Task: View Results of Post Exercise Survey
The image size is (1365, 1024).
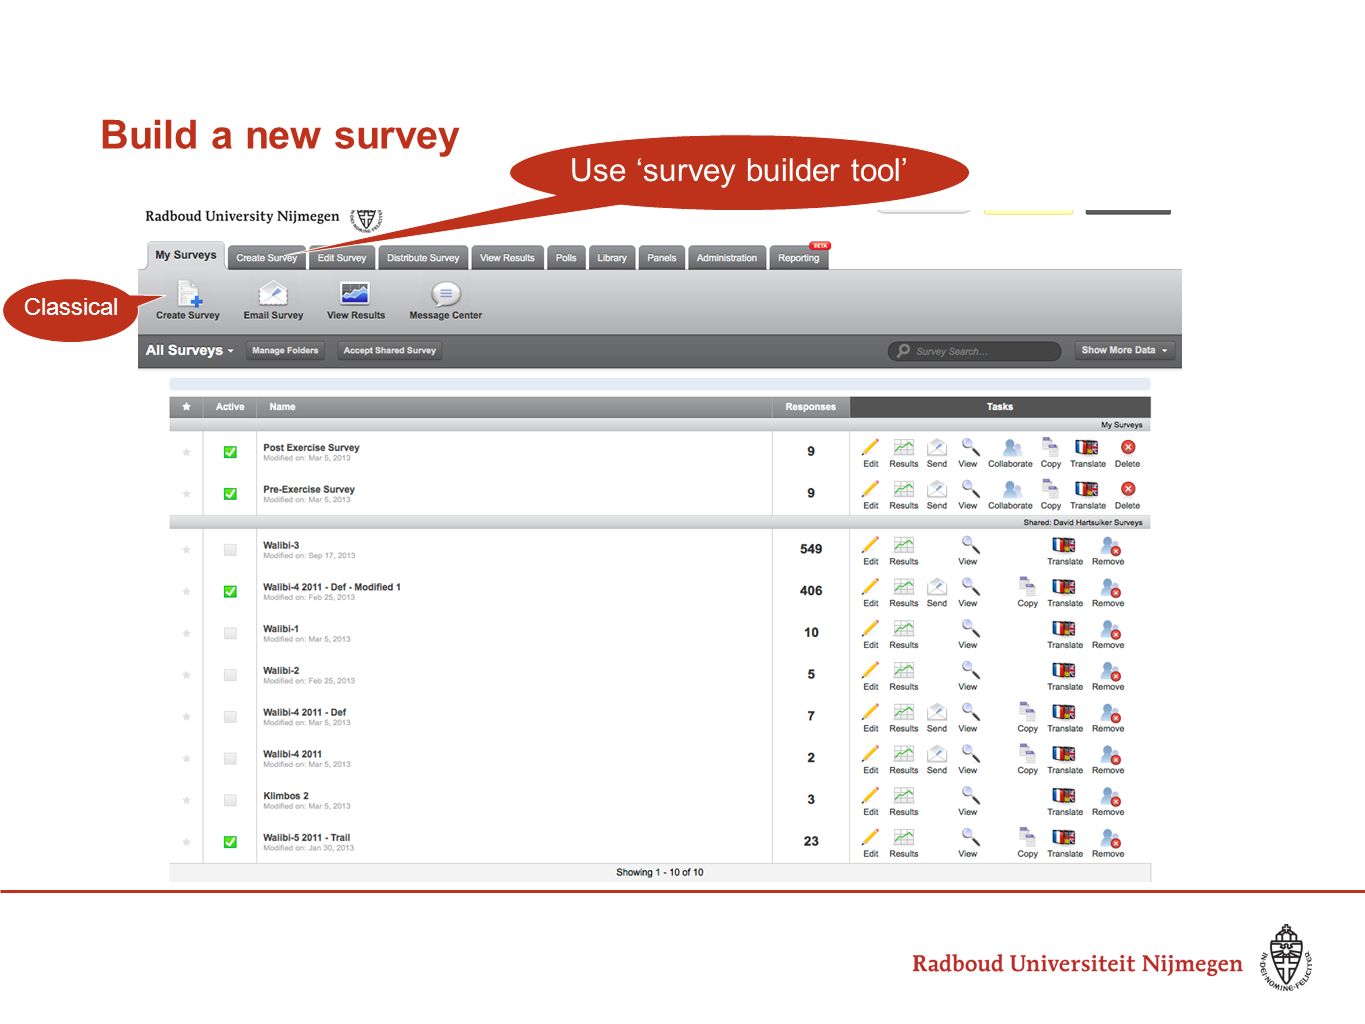Action: pos(904,448)
